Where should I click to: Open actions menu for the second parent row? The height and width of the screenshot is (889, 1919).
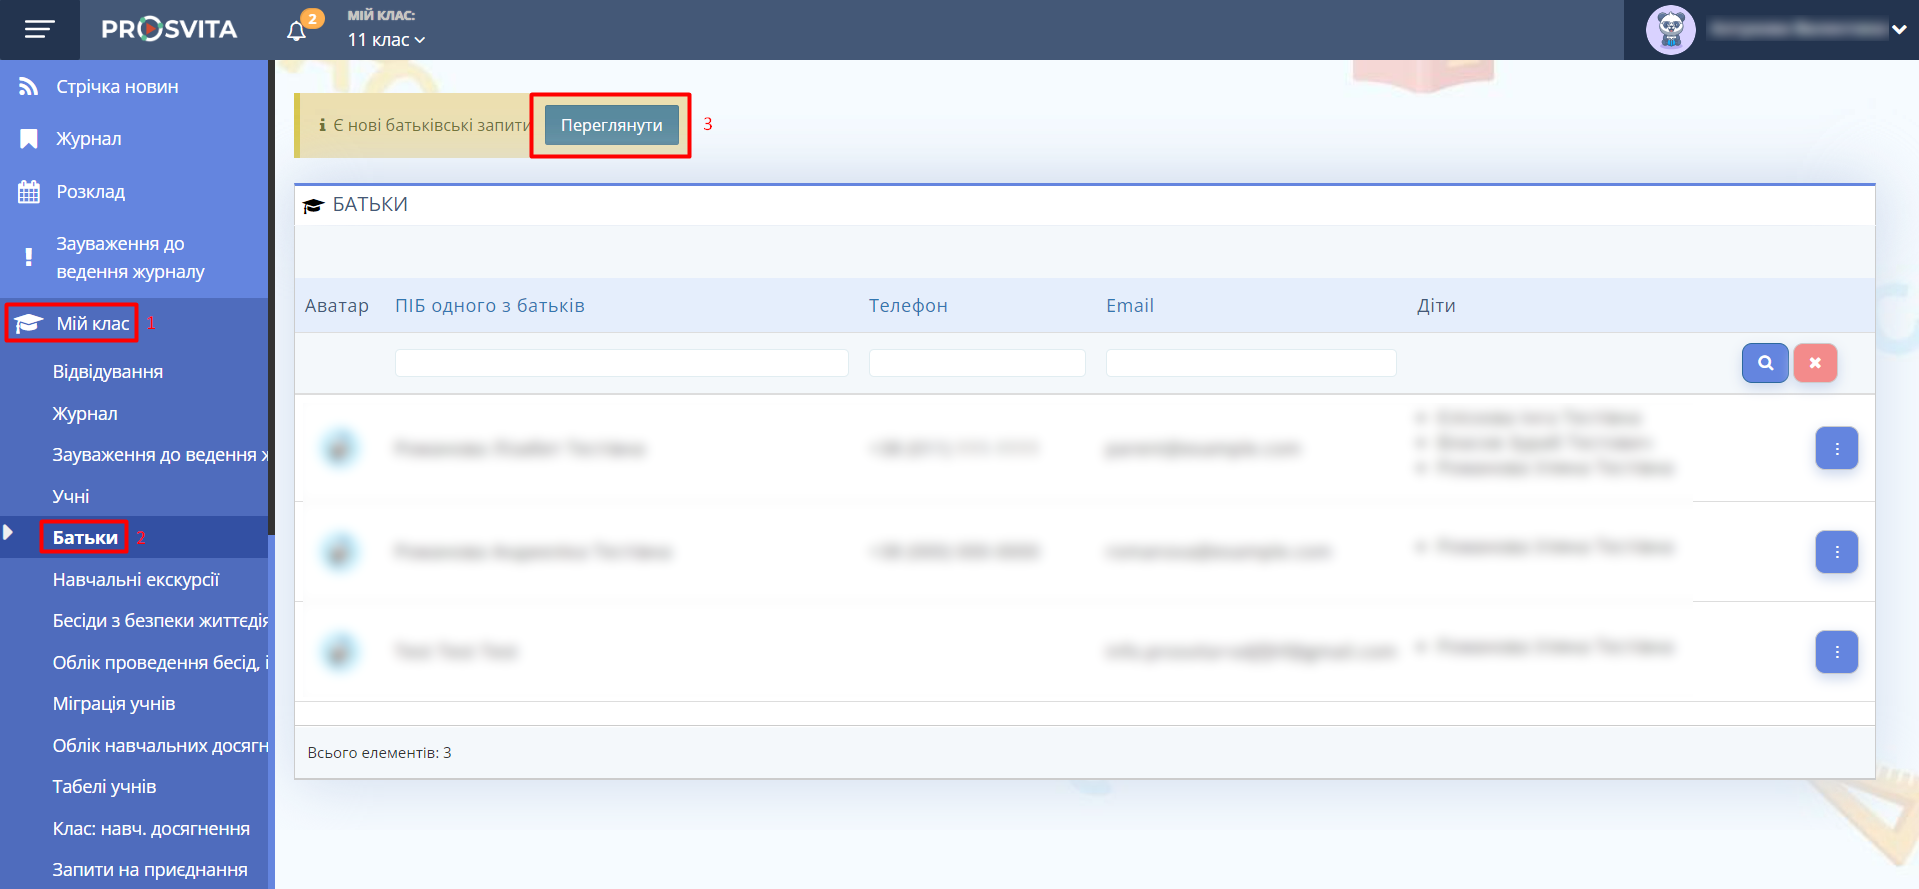click(1836, 552)
